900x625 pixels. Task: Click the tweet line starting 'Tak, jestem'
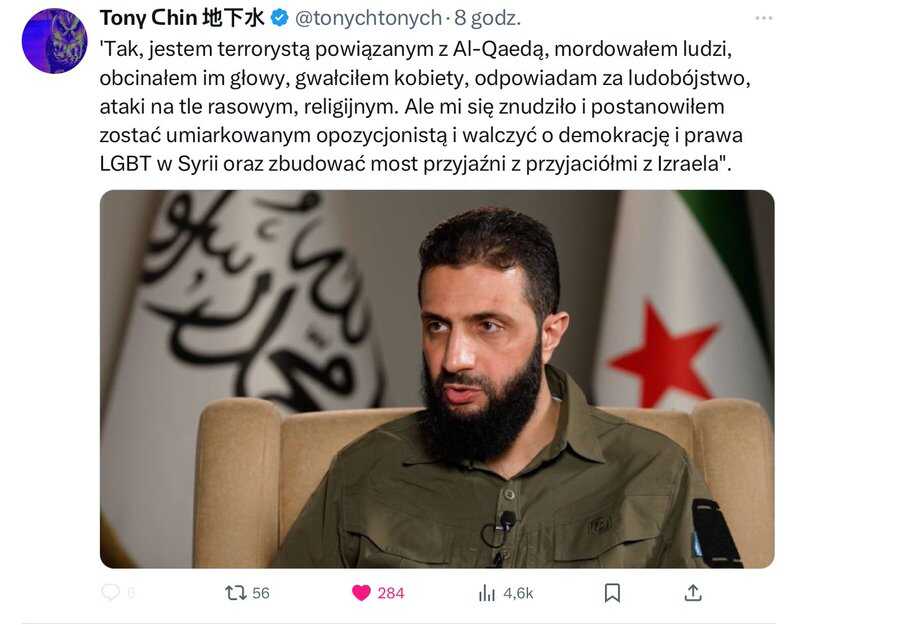coord(416,49)
